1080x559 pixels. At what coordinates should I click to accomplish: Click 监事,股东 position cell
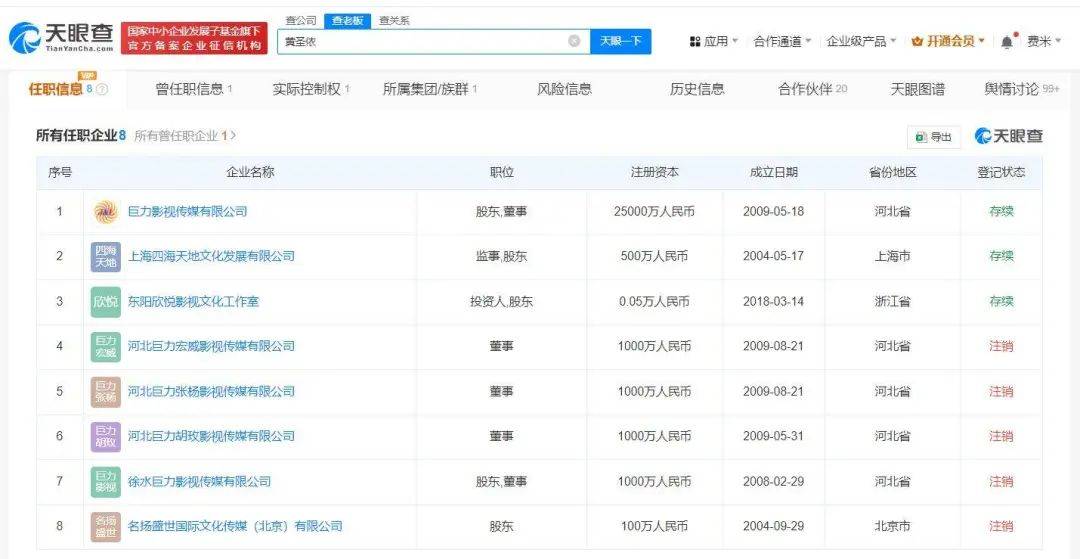point(501,256)
